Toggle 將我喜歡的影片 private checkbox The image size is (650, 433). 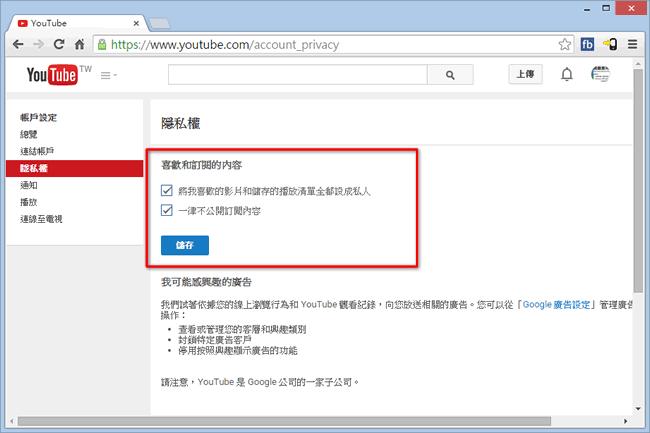pos(167,190)
